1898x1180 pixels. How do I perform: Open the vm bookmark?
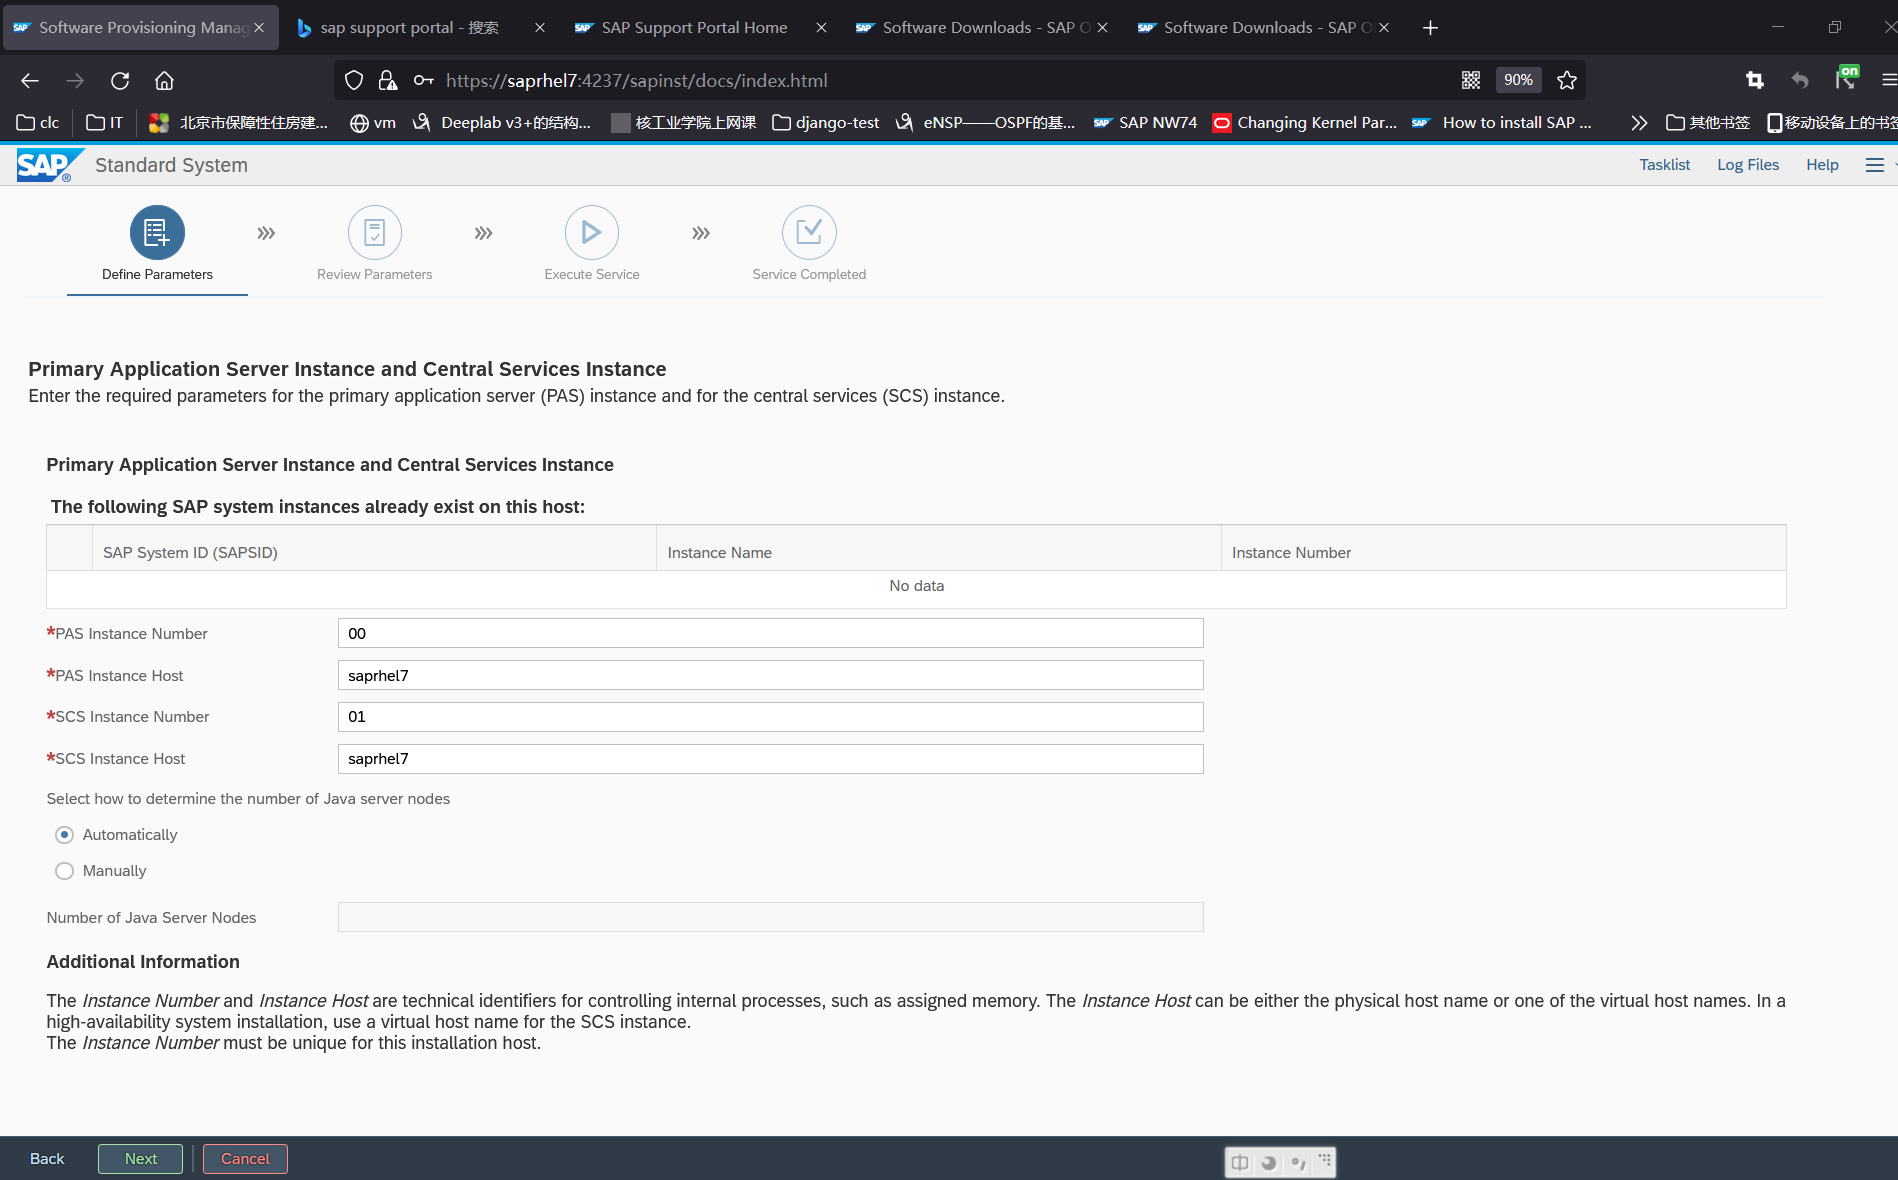373,122
